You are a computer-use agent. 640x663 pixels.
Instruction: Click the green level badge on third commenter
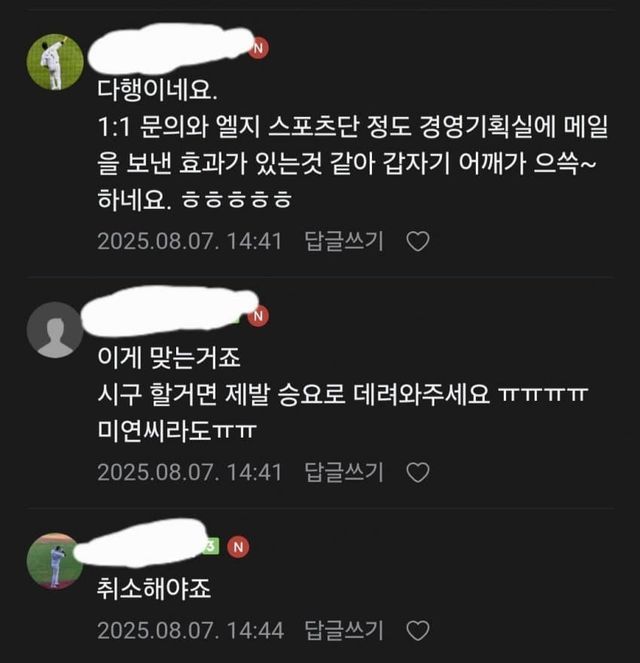(211, 547)
